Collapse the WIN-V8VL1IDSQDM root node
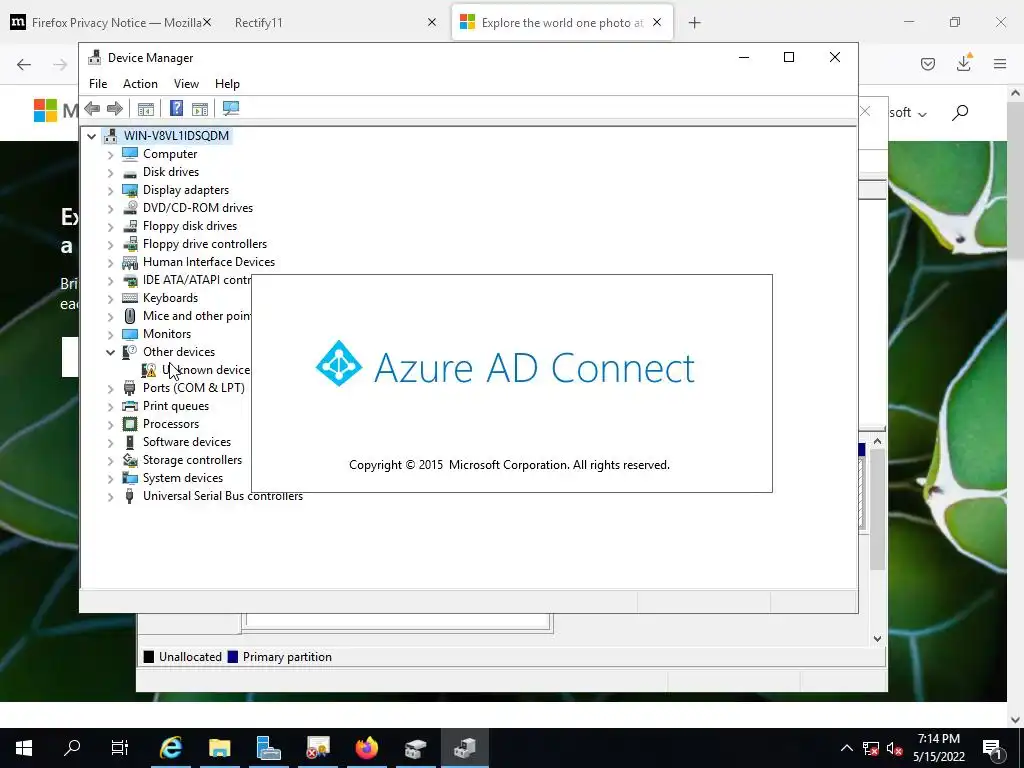Viewport: 1024px width, 768px height. tap(91, 136)
